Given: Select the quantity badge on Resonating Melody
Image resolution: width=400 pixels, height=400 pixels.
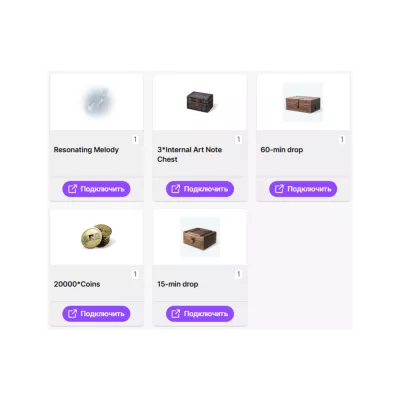Looking at the screenshot, I should coord(135,139).
